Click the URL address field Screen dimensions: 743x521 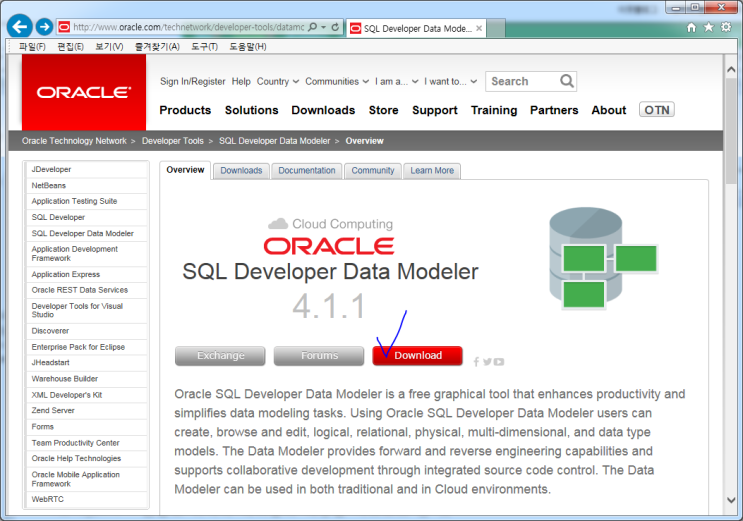click(188, 27)
